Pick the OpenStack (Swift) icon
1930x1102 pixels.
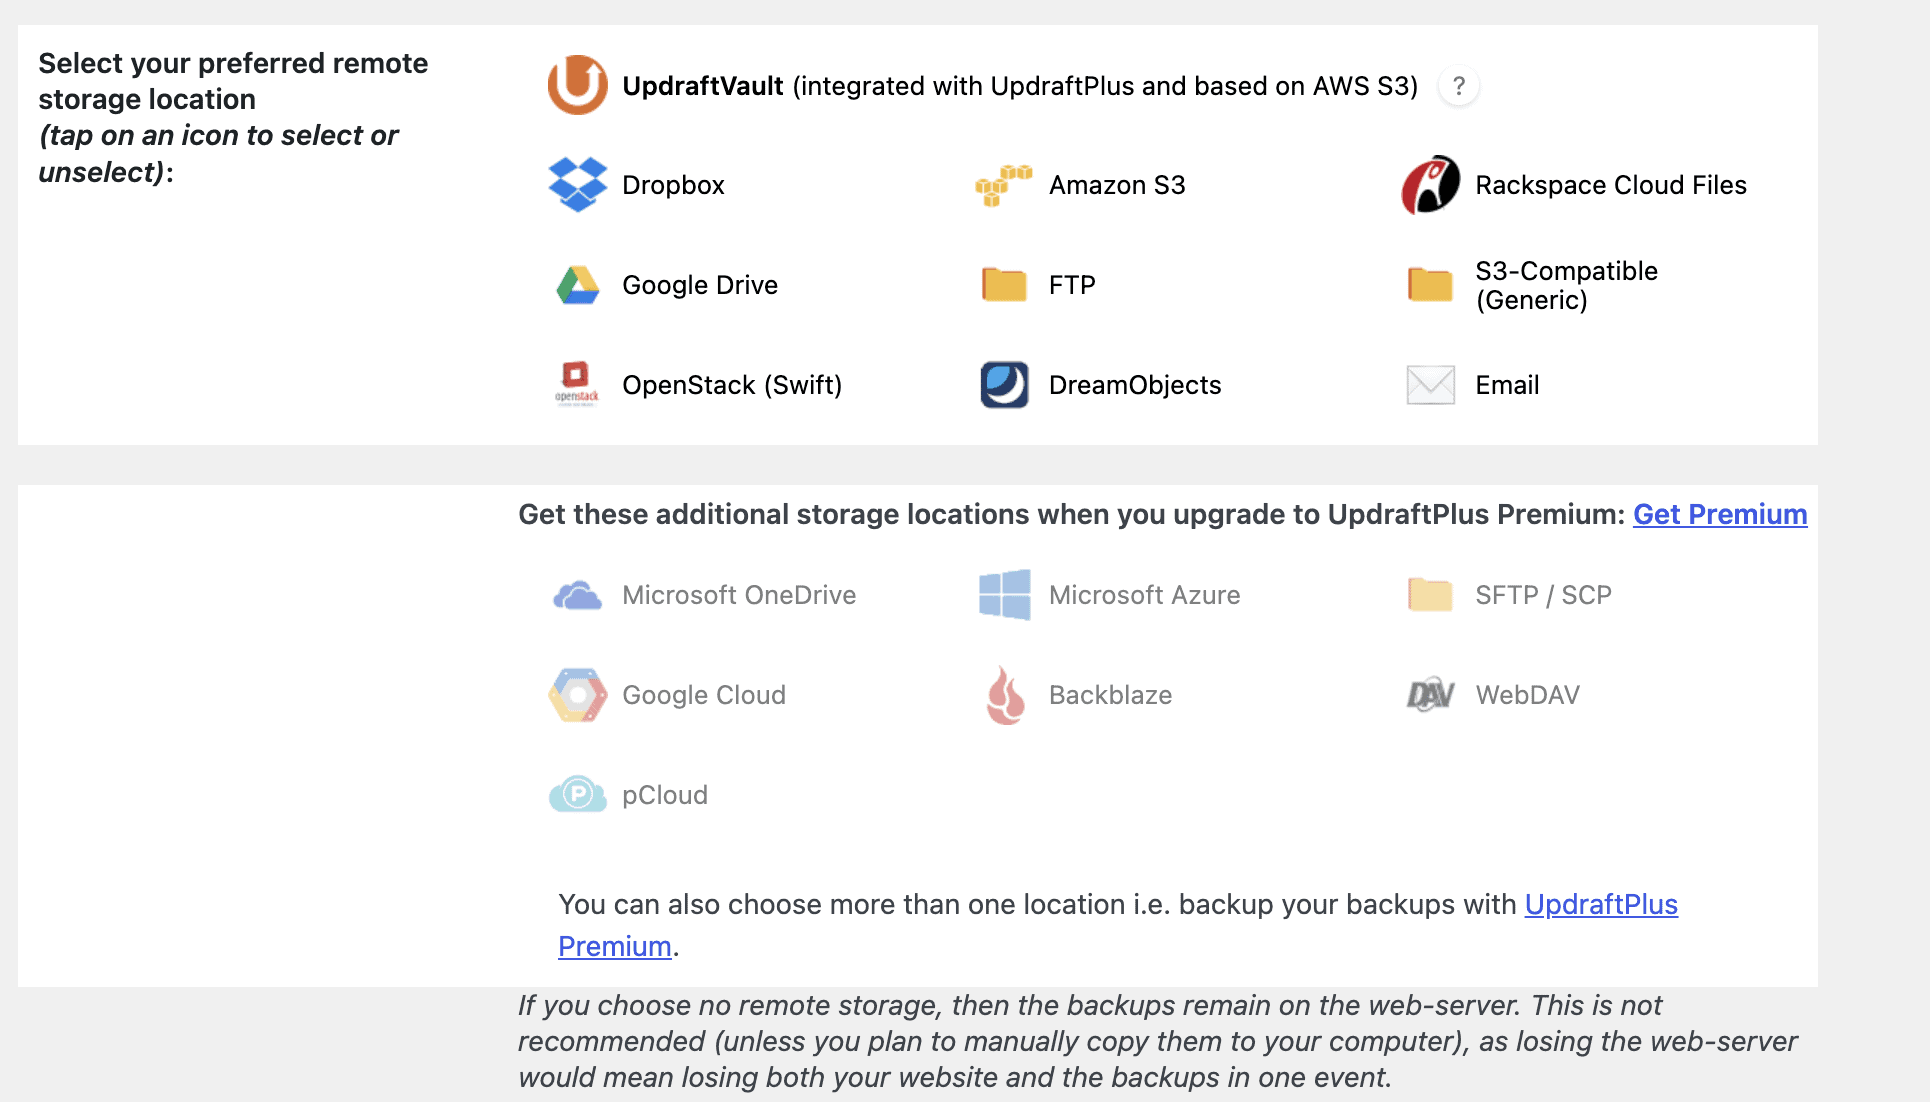point(577,385)
